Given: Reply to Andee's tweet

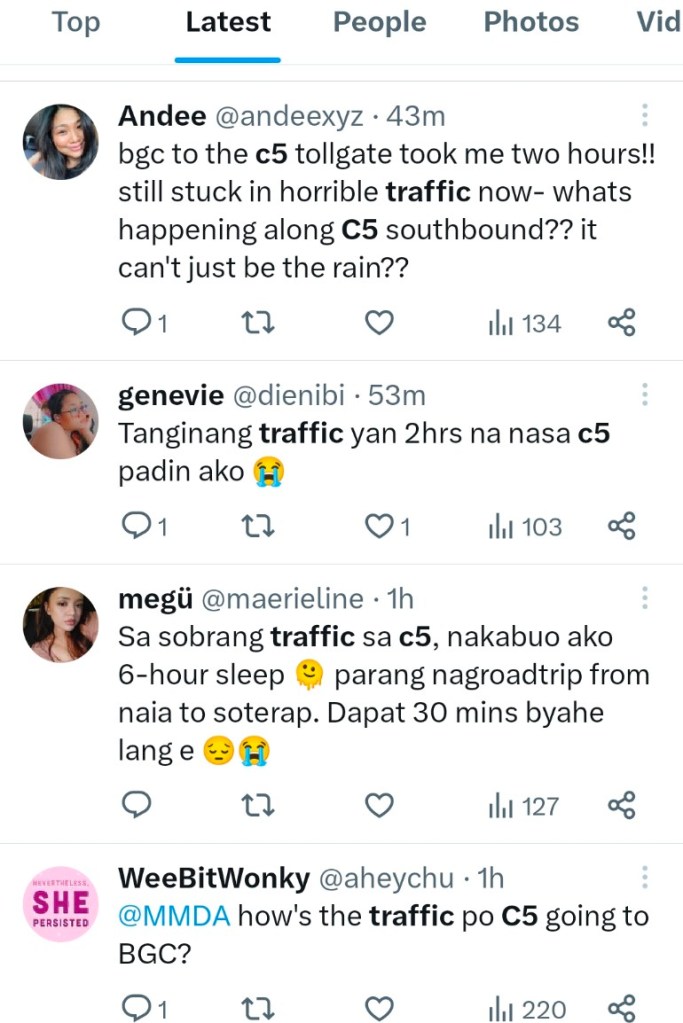Looking at the screenshot, I should pyautogui.click(x=135, y=323).
